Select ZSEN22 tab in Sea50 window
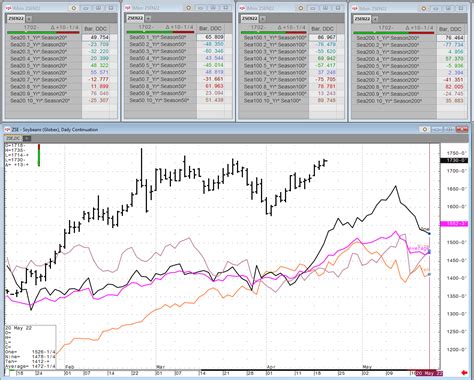The image size is (474, 380). pos(136,18)
